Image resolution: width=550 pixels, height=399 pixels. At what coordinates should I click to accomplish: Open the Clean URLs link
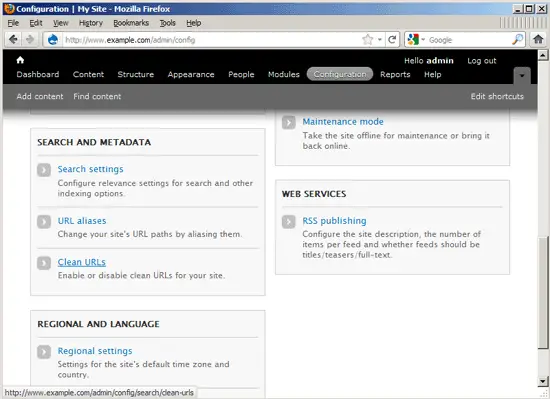[x=82, y=262]
